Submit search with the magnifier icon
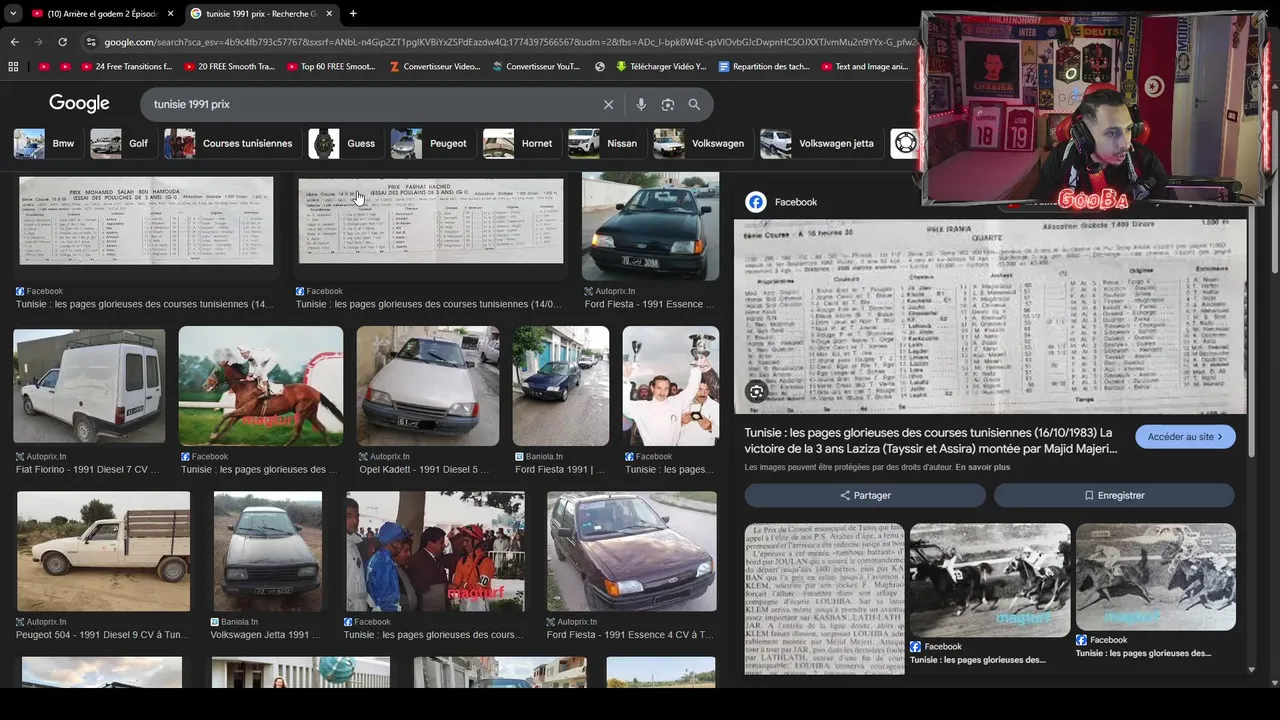 [694, 104]
